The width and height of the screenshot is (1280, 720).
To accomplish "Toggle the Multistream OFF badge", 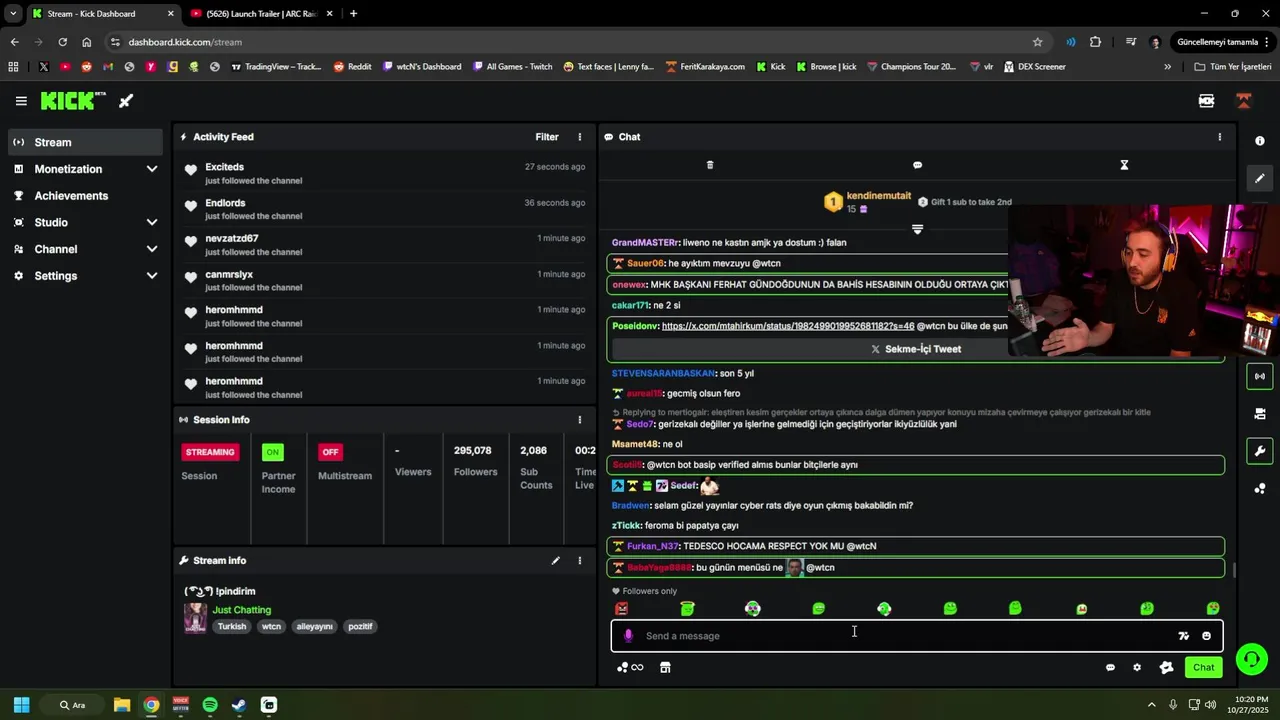I will click(330, 452).
